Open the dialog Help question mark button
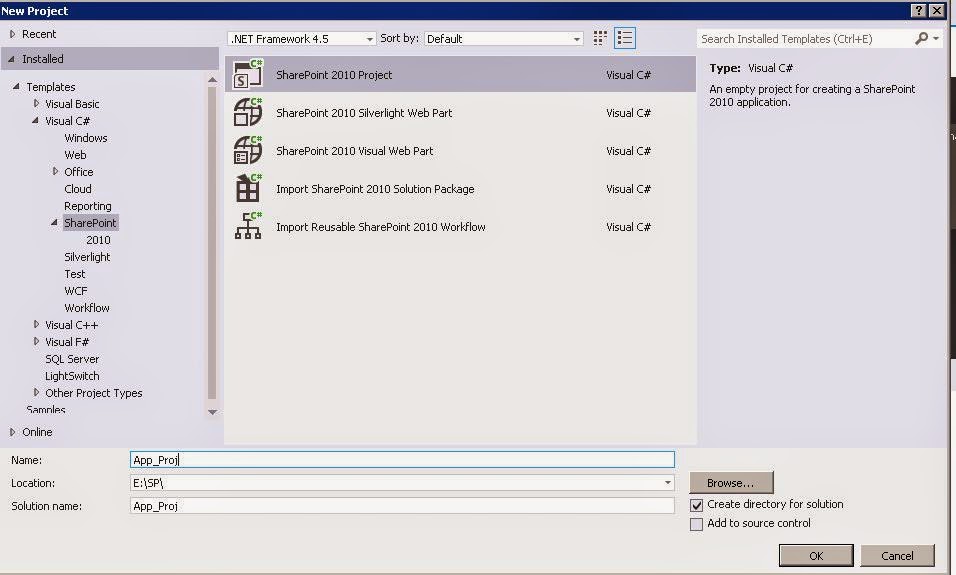This screenshot has height=575, width=956. pyautogui.click(x=918, y=10)
